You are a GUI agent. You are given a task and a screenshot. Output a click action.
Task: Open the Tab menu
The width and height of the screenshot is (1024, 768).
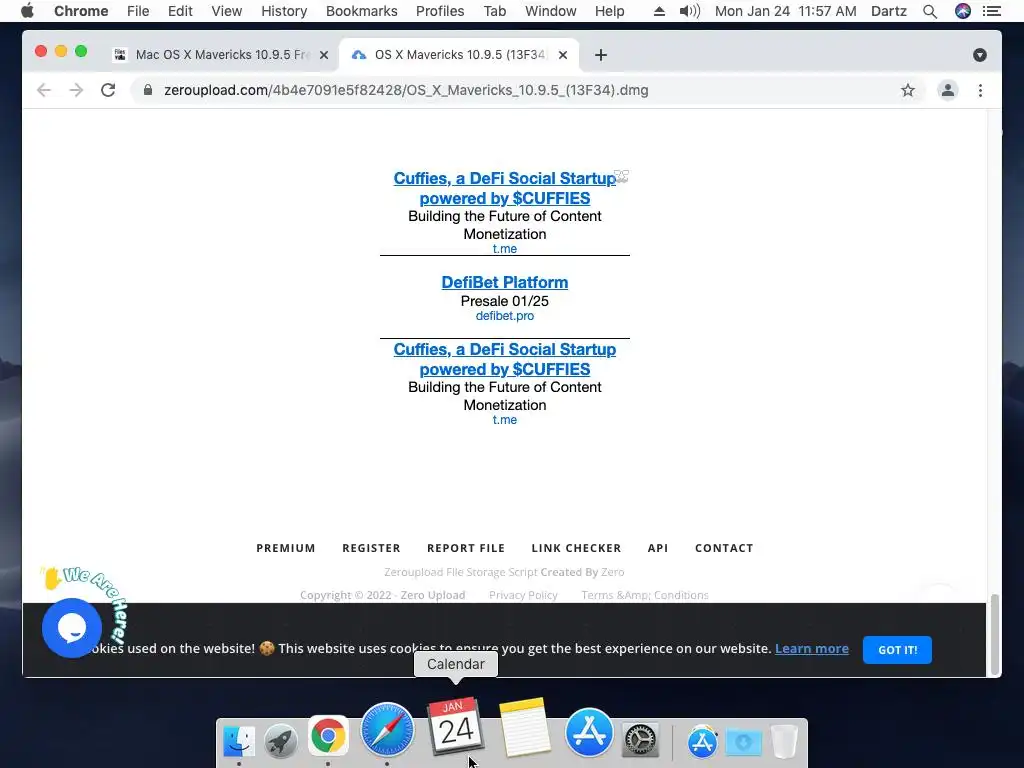coord(494,11)
